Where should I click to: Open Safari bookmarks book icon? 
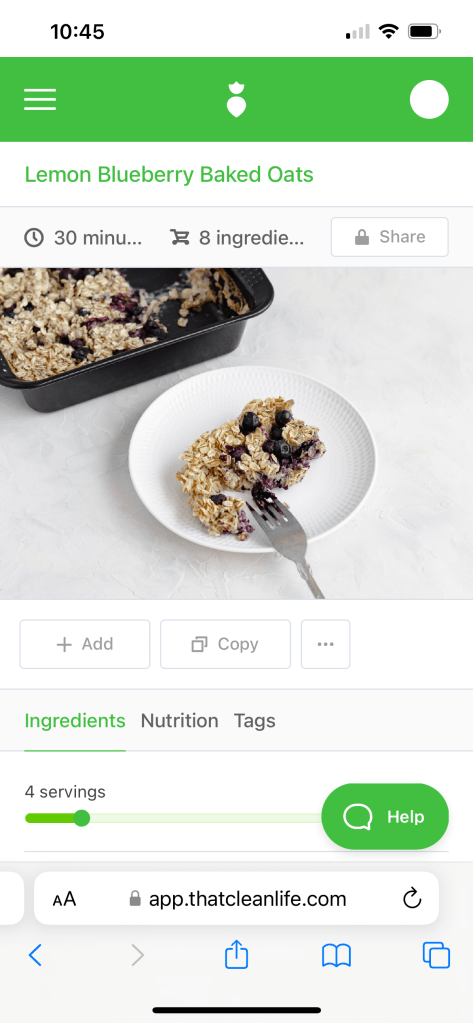[337, 956]
